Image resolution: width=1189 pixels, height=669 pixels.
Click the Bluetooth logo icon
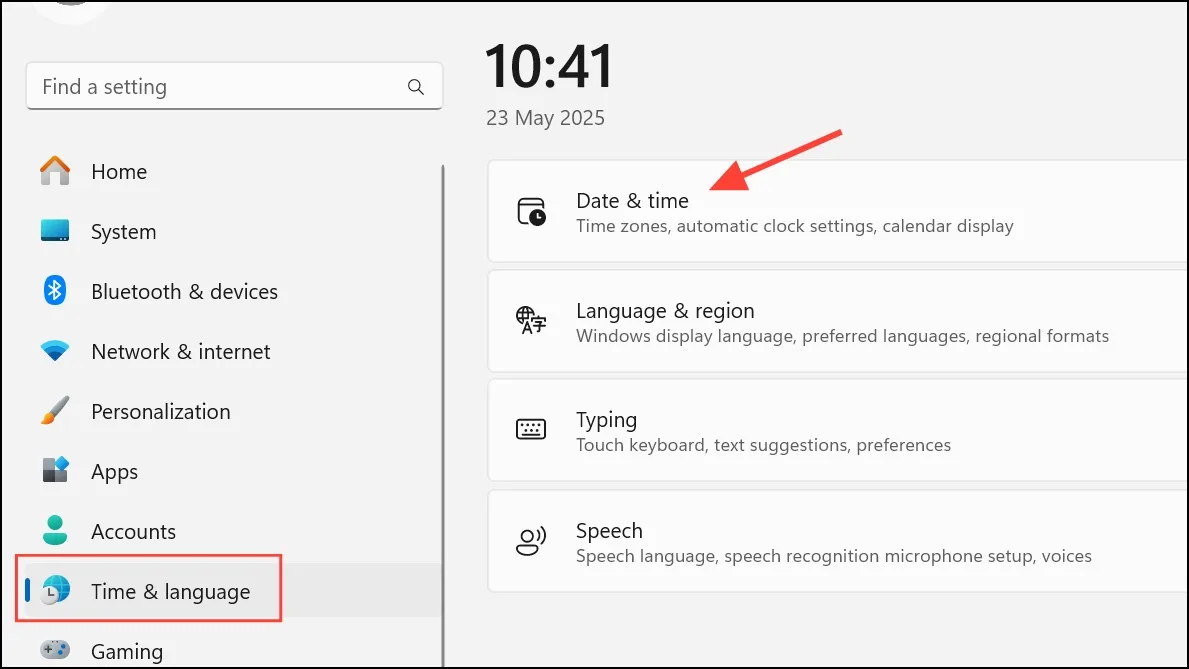(x=55, y=291)
